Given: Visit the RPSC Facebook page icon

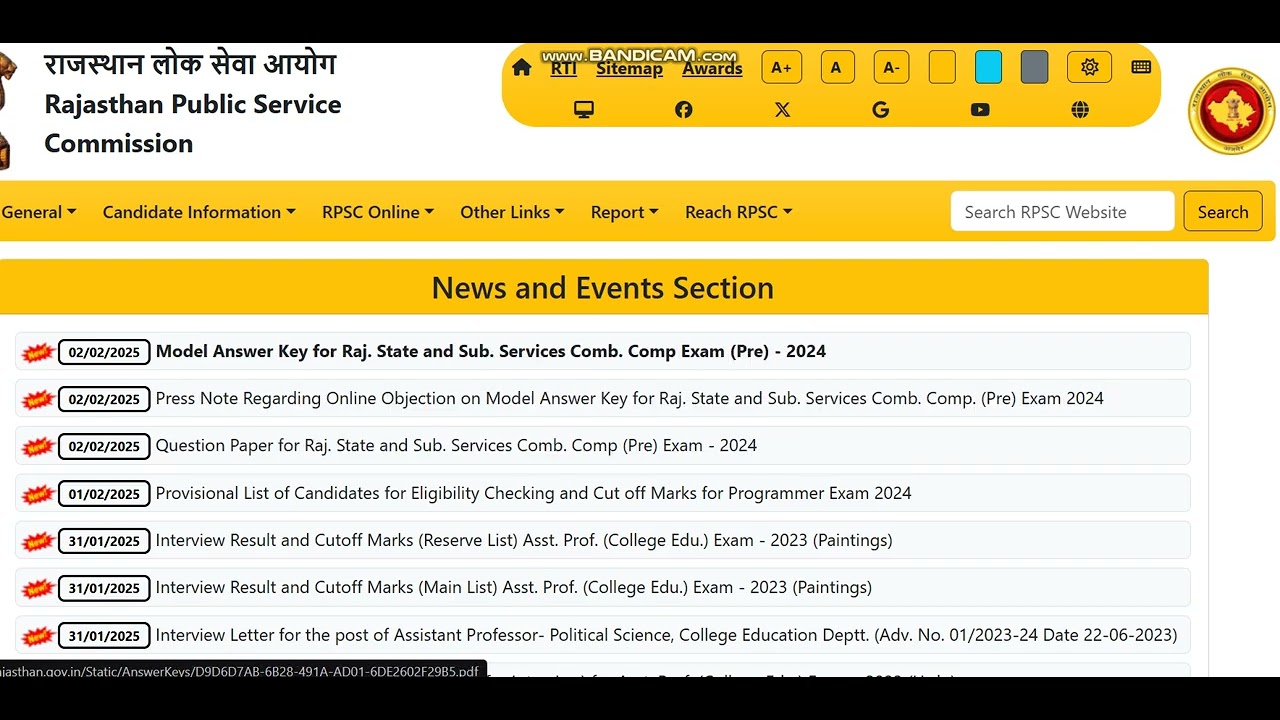Looking at the screenshot, I should coord(683,110).
